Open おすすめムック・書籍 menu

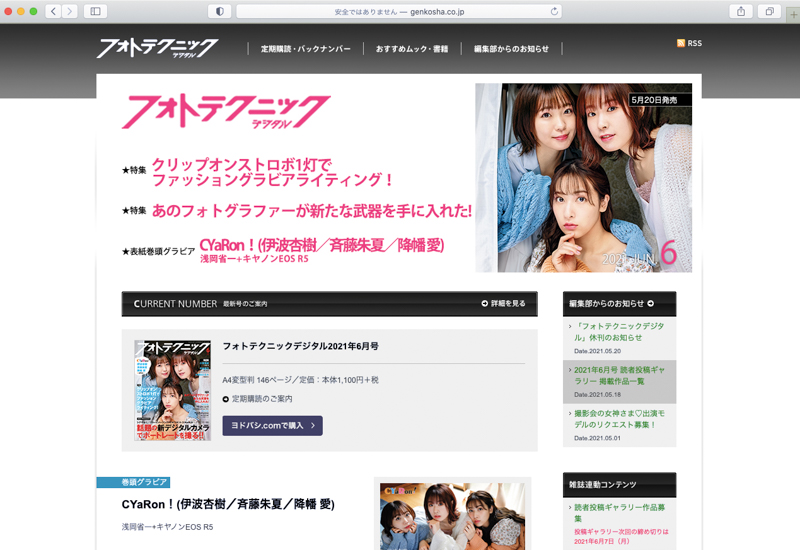tap(412, 49)
